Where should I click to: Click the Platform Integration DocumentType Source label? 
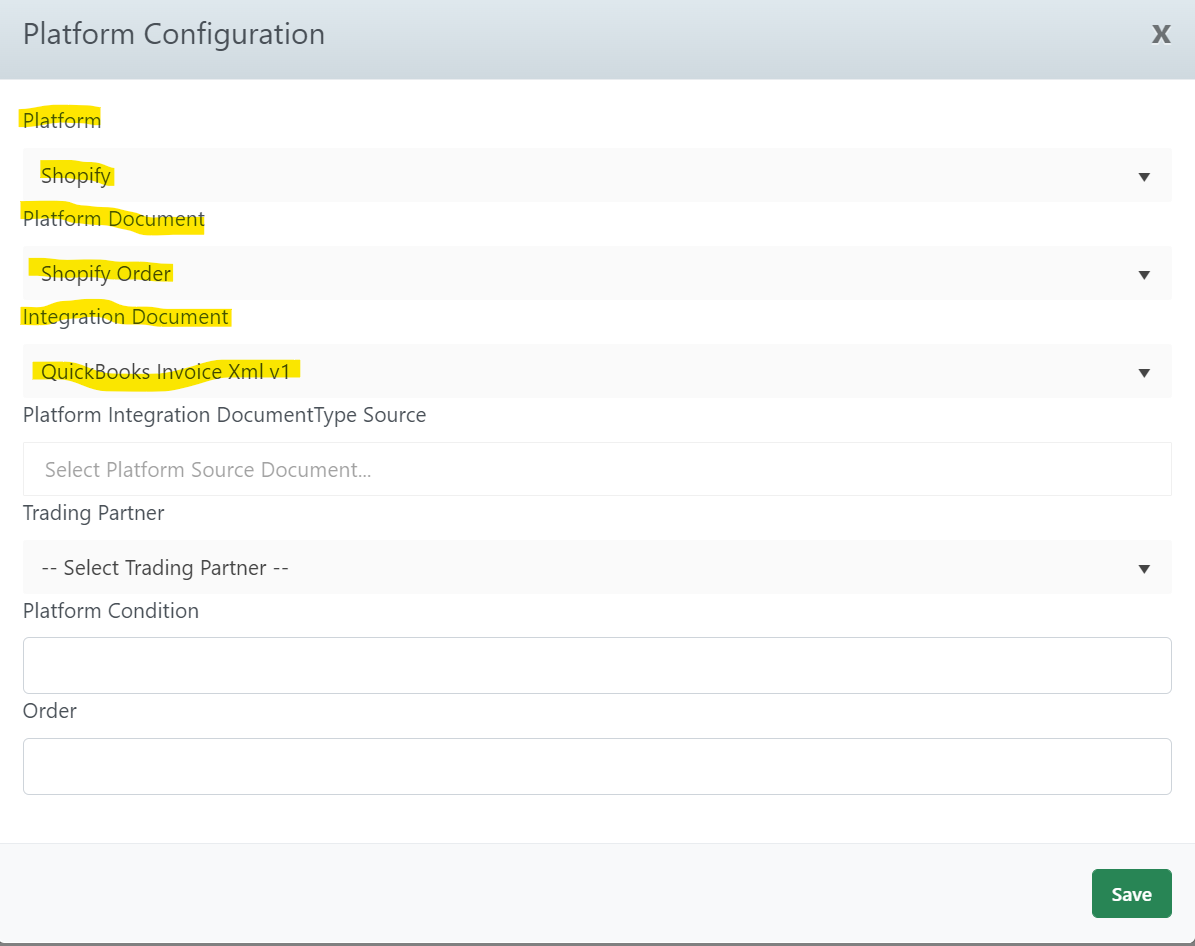[x=224, y=415]
